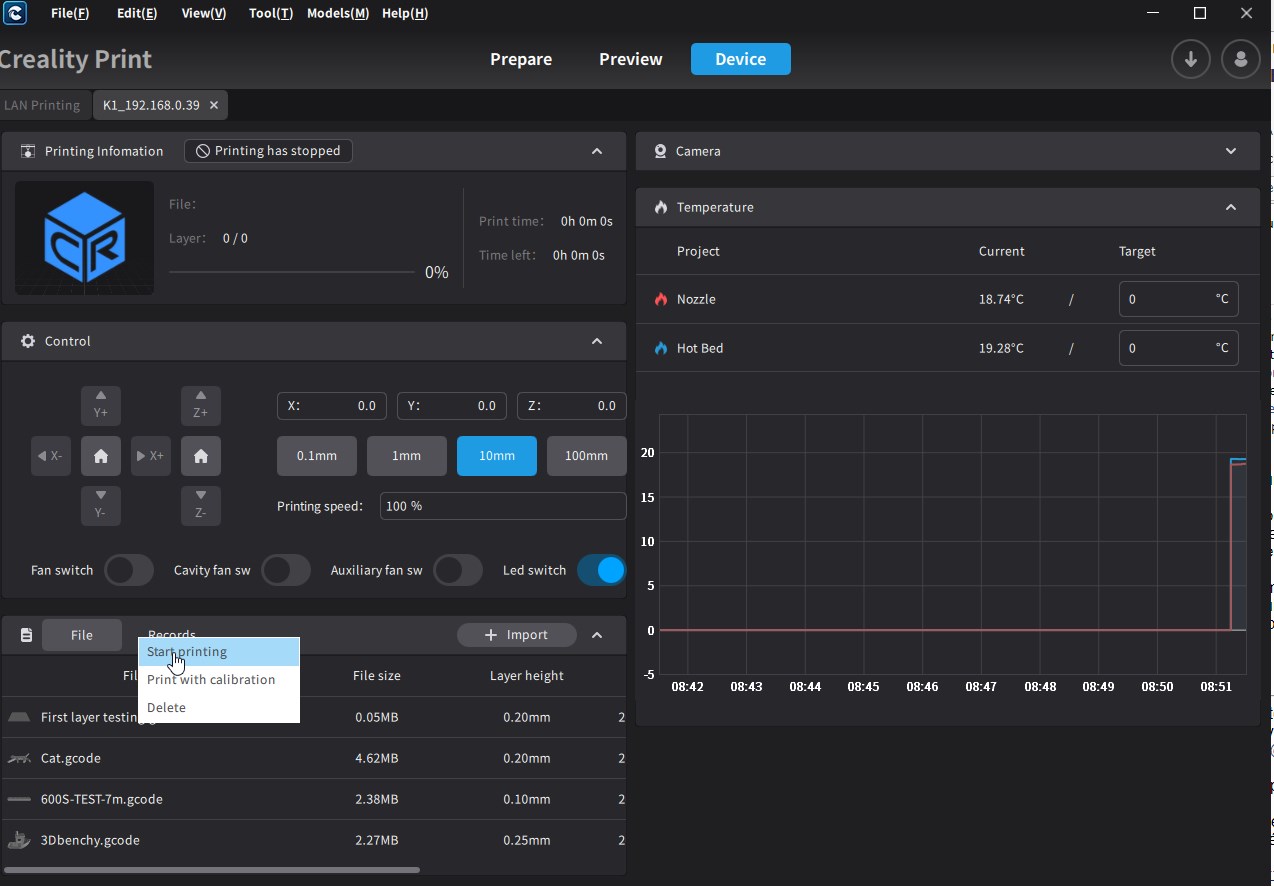Turn on the Fan switch
This screenshot has width=1274, height=886.
[128, 570]
